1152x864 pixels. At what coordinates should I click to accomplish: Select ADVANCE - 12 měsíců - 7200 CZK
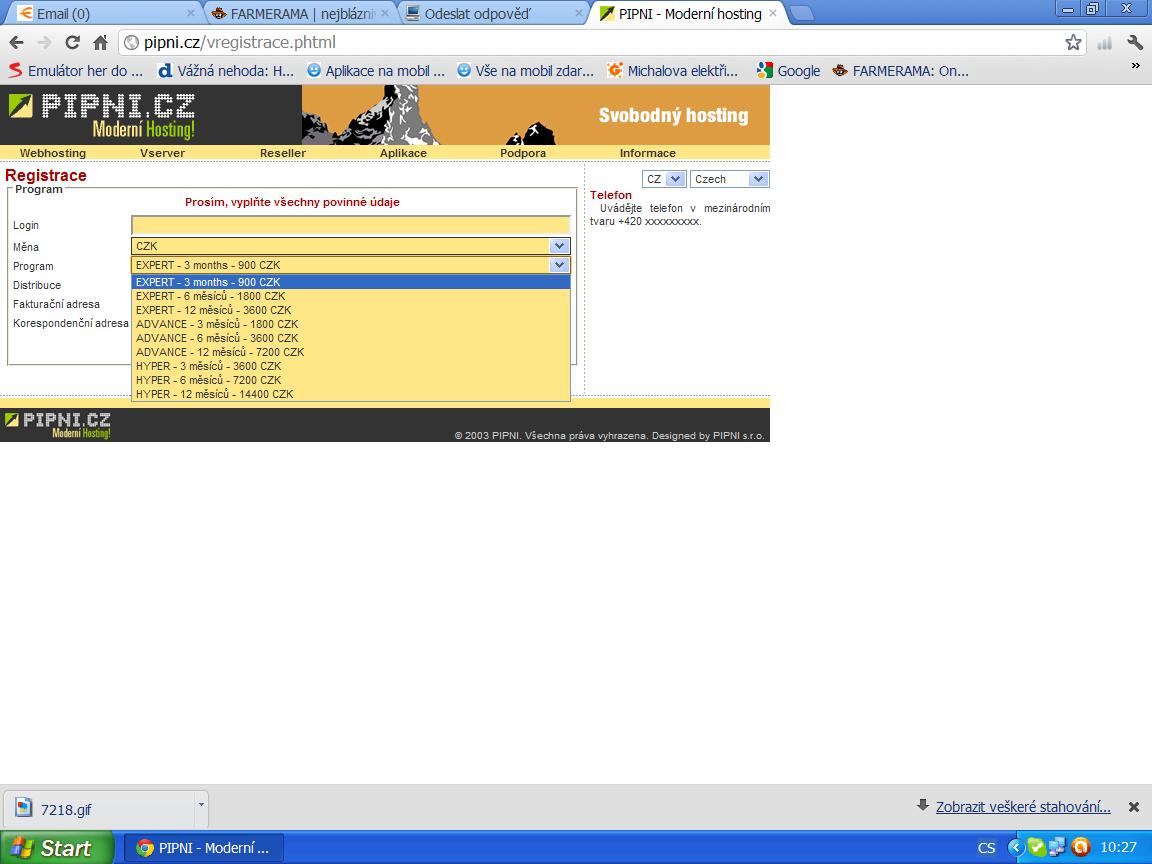coord(351,352)
